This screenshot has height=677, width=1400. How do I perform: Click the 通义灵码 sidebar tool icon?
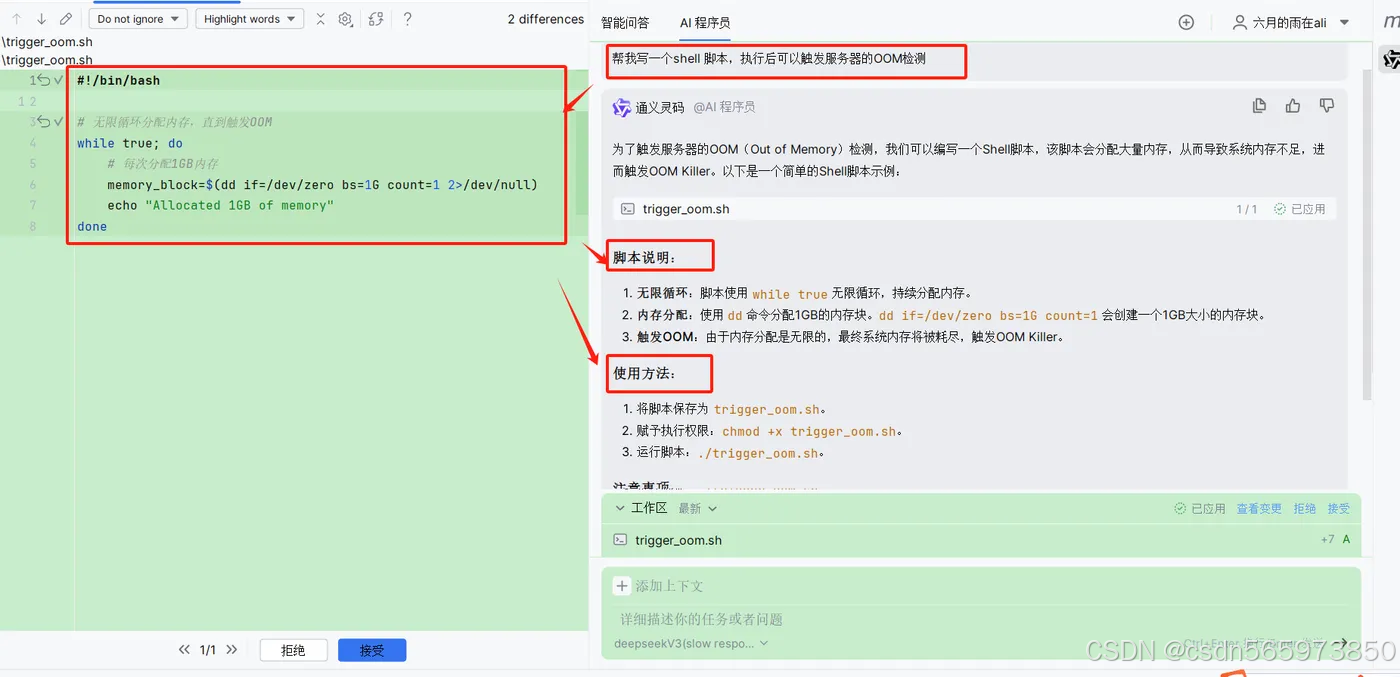1391,60
